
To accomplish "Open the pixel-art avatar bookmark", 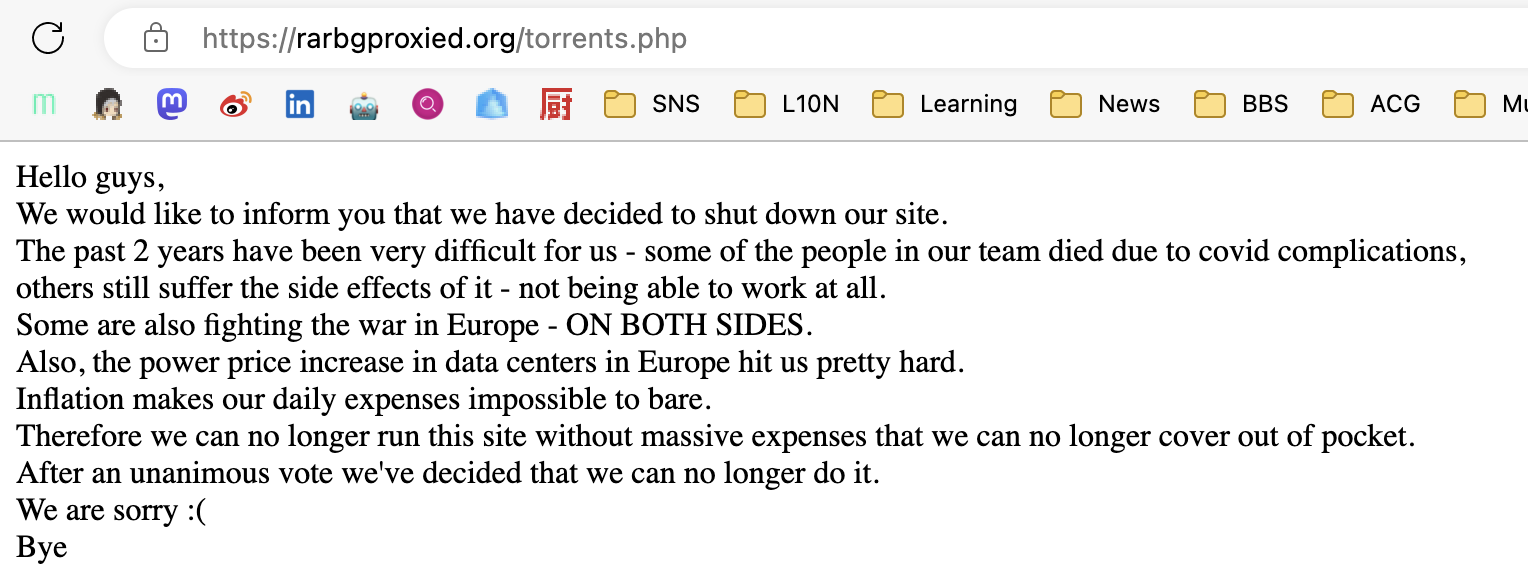I will pyautogui.click(x=108, y=104).
